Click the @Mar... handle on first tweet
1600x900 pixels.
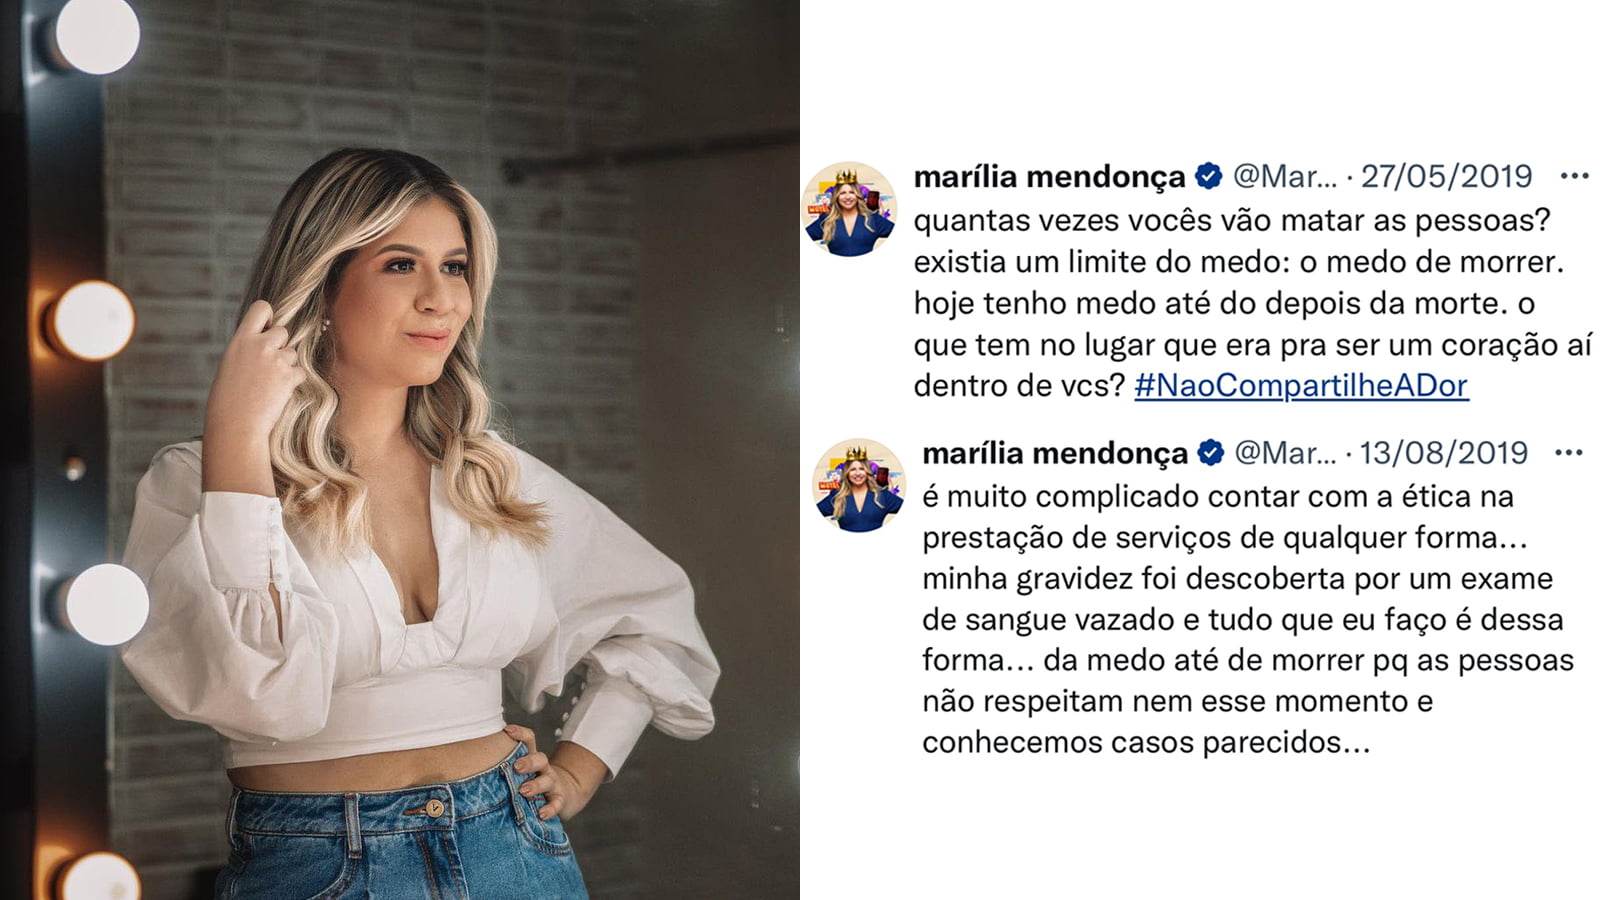pos(1284,176)
